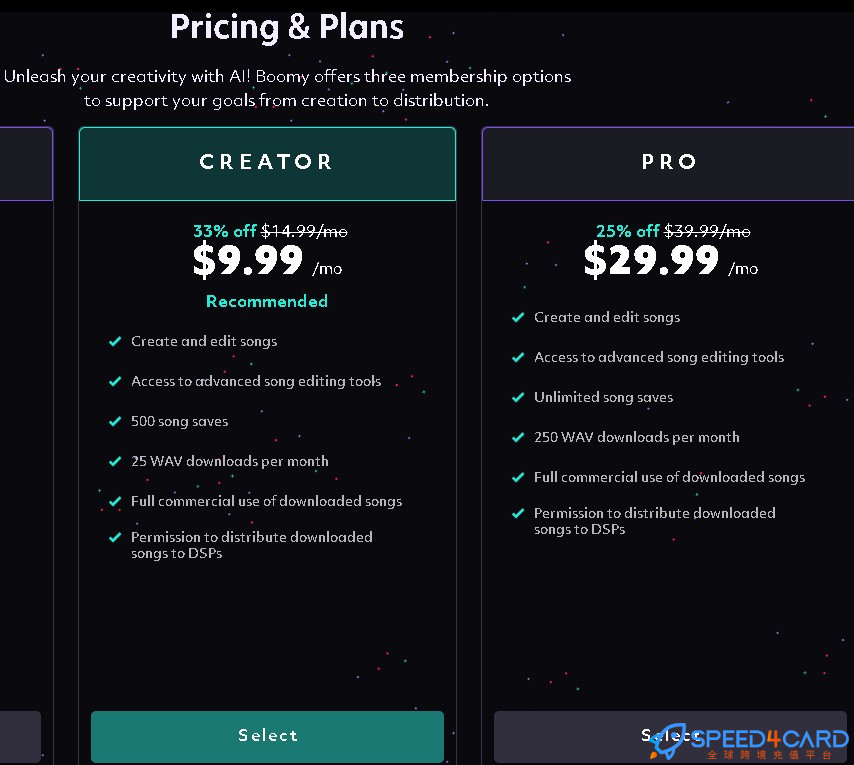This screenshot has height=765, width=854.
Task: Click the Creator plan Select button
Action: (x=267, y=736)
